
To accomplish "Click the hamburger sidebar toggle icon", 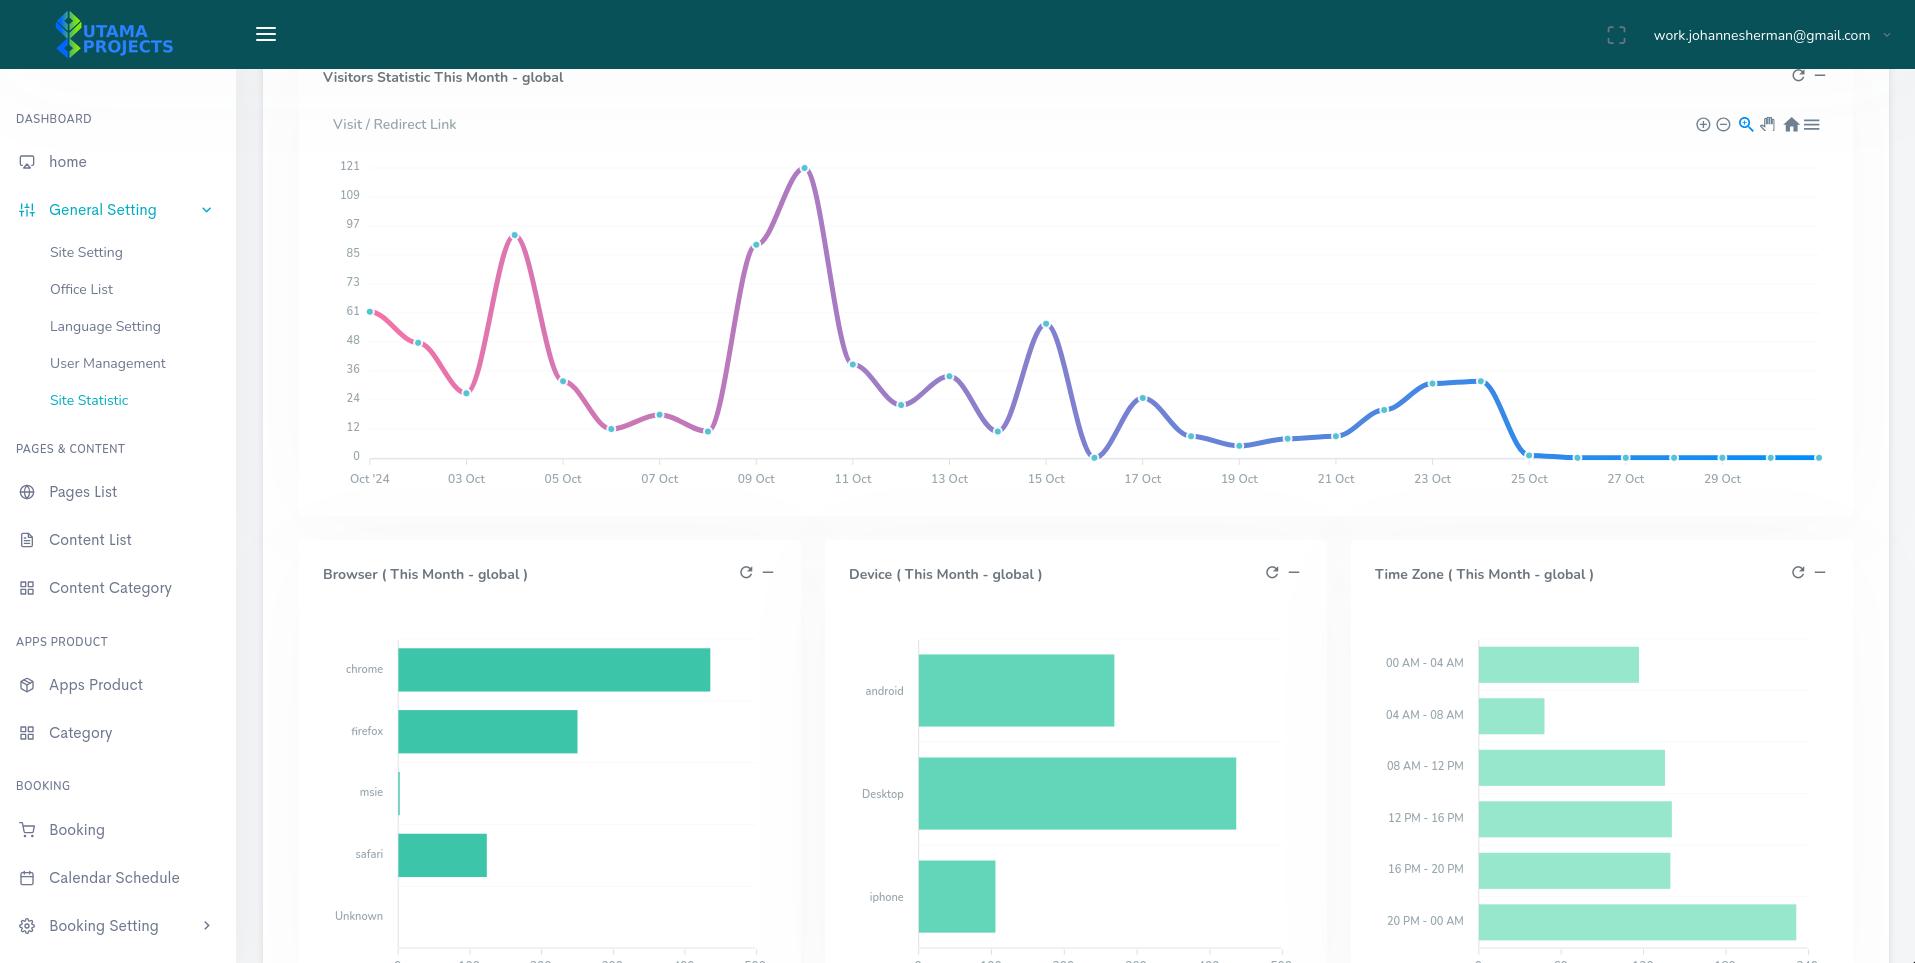I will pos(266,34).
